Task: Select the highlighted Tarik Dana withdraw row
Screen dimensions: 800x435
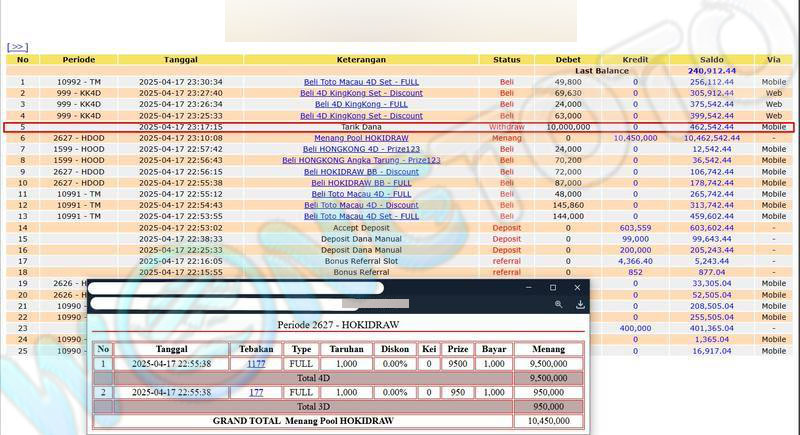Action: 361,127
